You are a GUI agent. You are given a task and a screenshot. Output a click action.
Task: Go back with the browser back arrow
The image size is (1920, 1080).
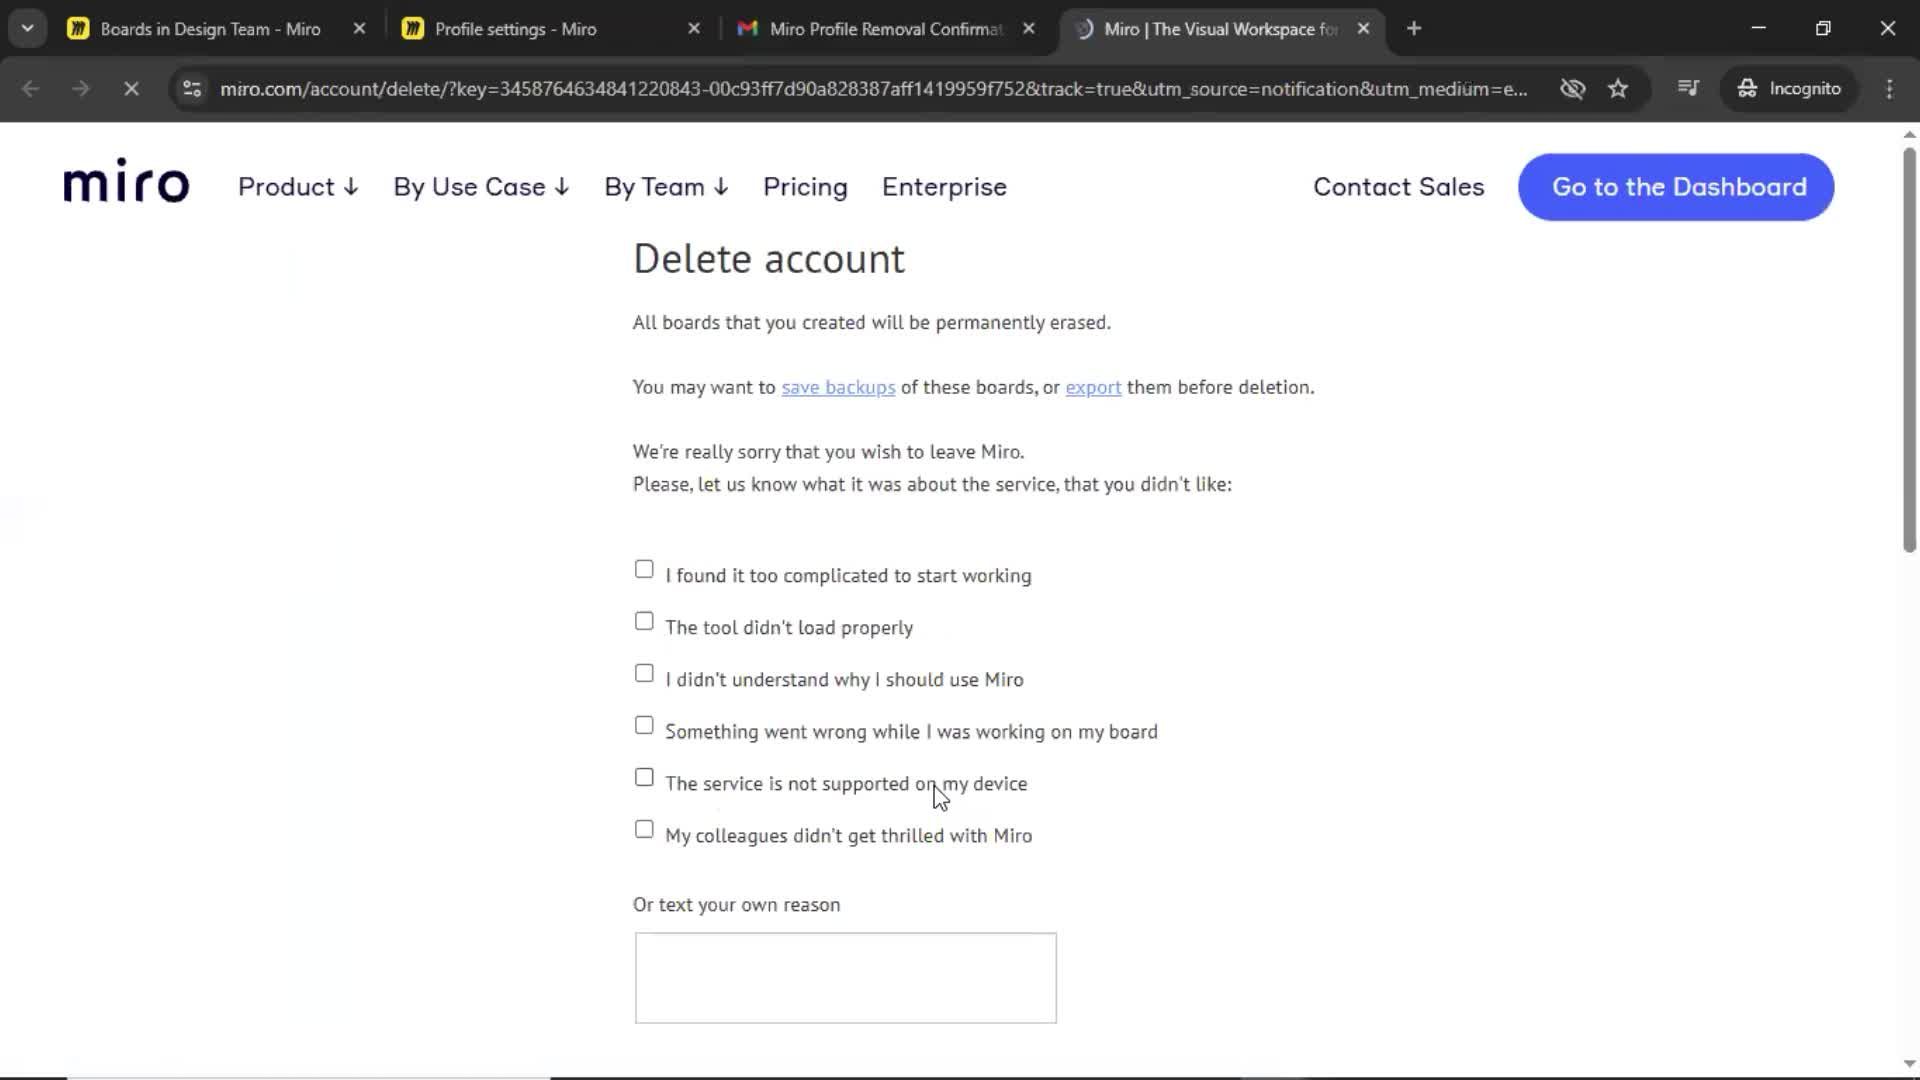(31, 89)
